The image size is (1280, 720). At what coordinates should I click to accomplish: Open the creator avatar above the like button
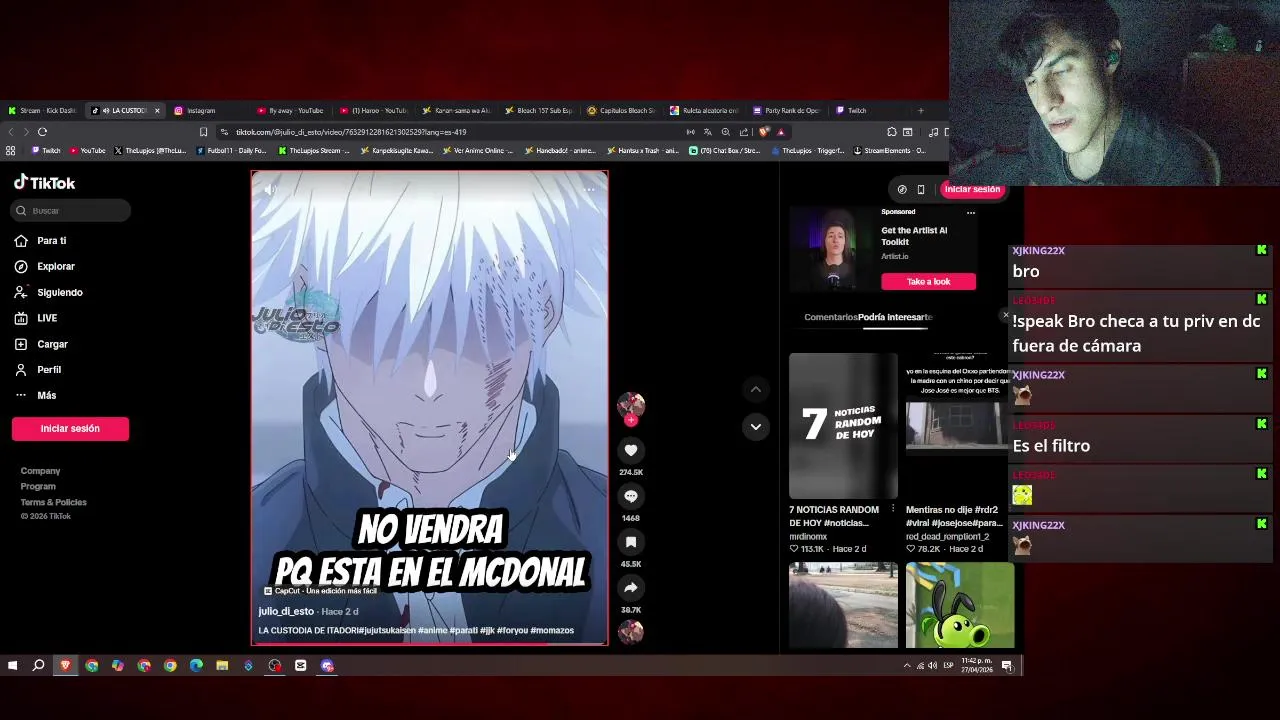click(x=631, y=405)
